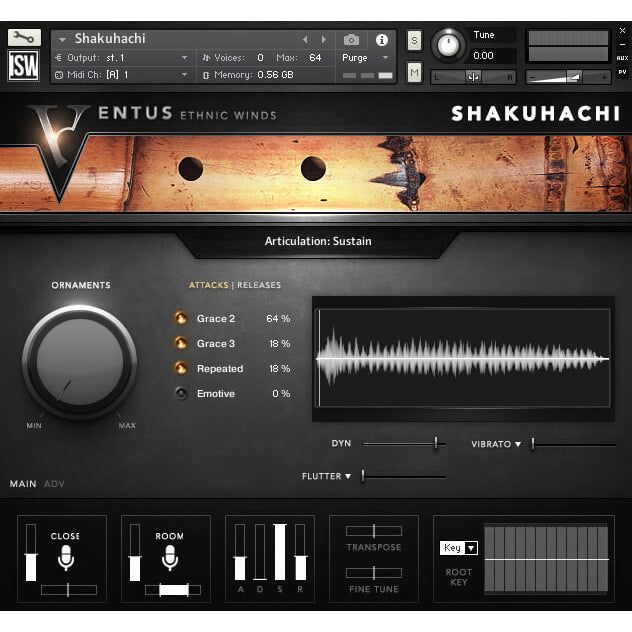Screen dimensions: 632x632
Task: Adjust the instrument volume slider
Action: (568, 77)
